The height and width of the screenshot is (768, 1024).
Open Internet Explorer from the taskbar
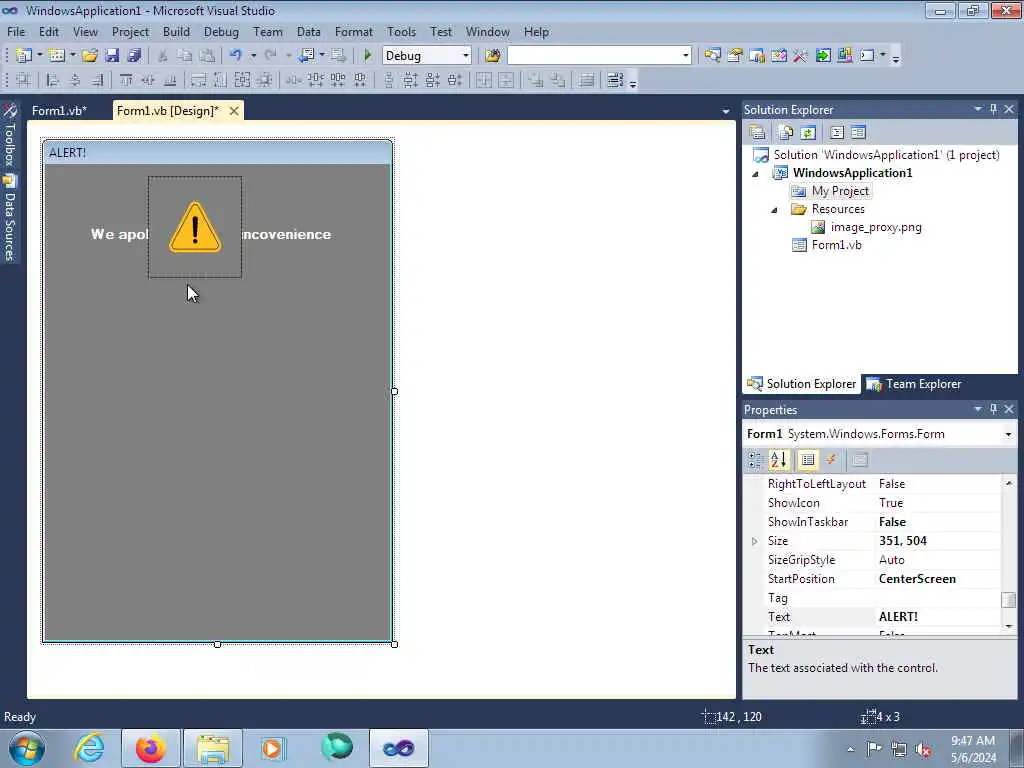pos(89,748)
